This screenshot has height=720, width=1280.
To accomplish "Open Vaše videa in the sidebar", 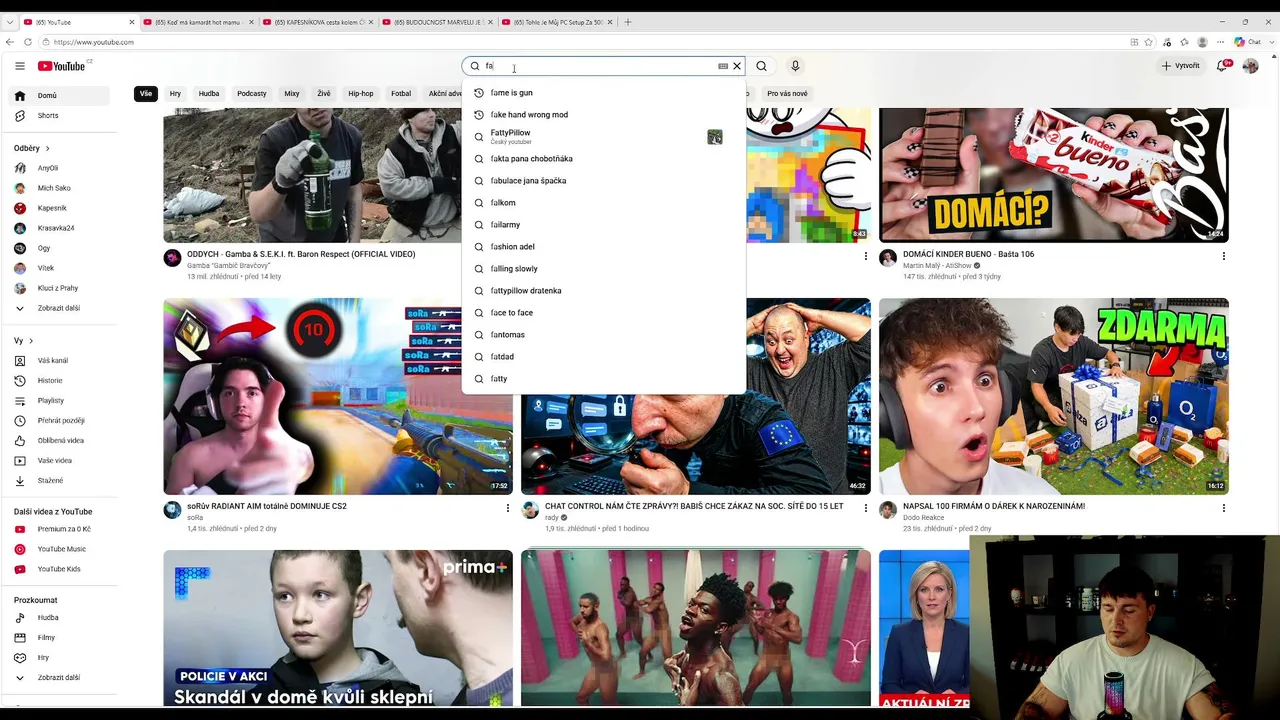I will (x=59, y=461).
